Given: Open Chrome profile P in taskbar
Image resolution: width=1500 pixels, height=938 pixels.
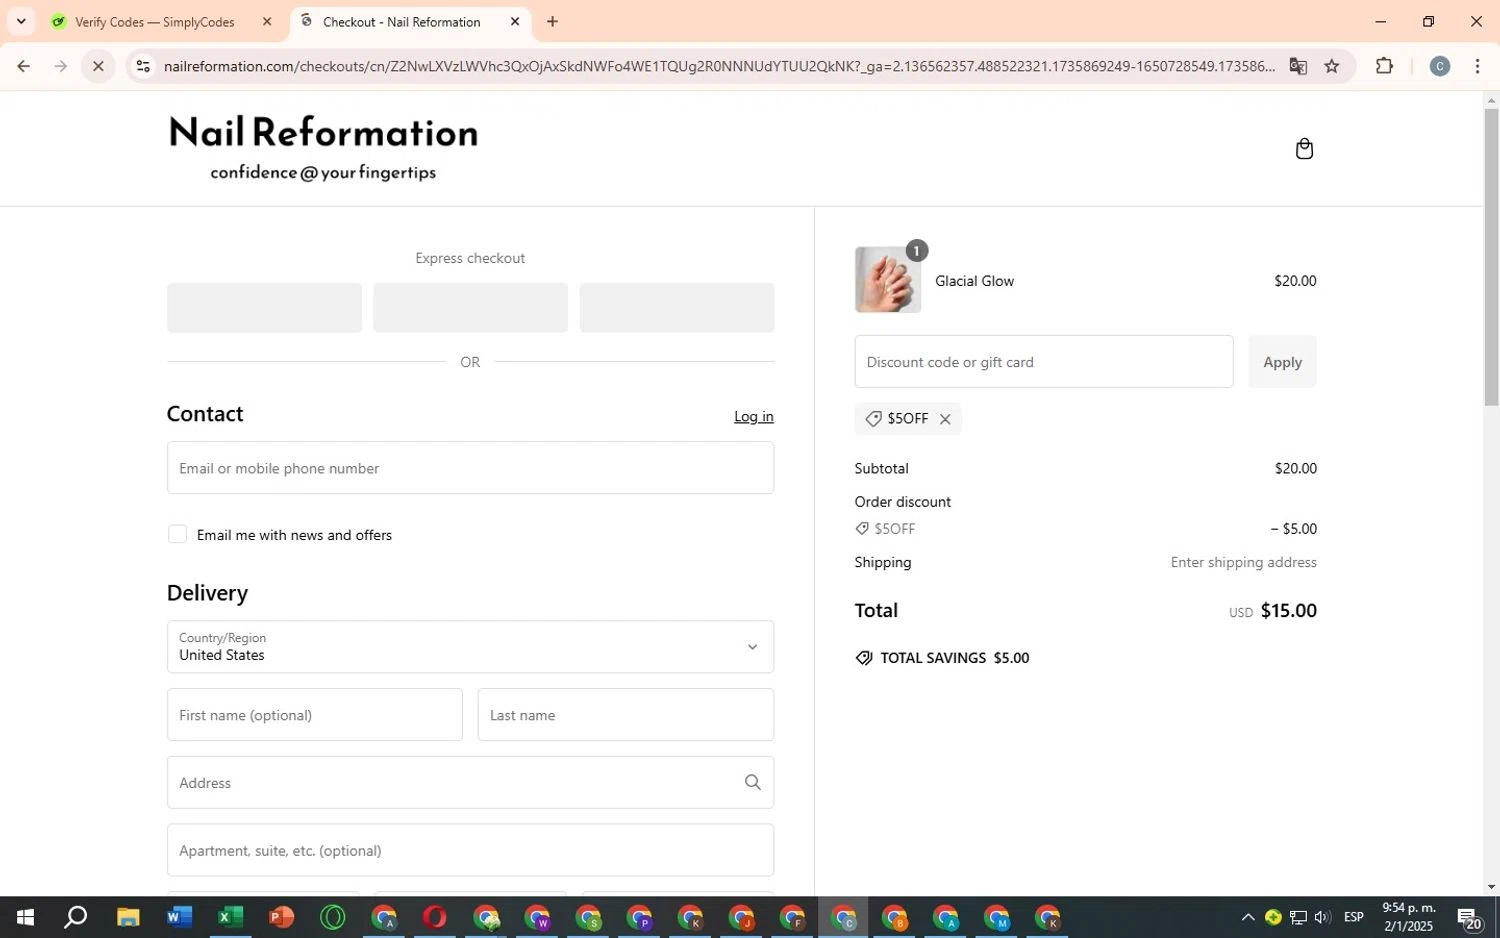Looking at the screenshot, I should click(639, 917).
